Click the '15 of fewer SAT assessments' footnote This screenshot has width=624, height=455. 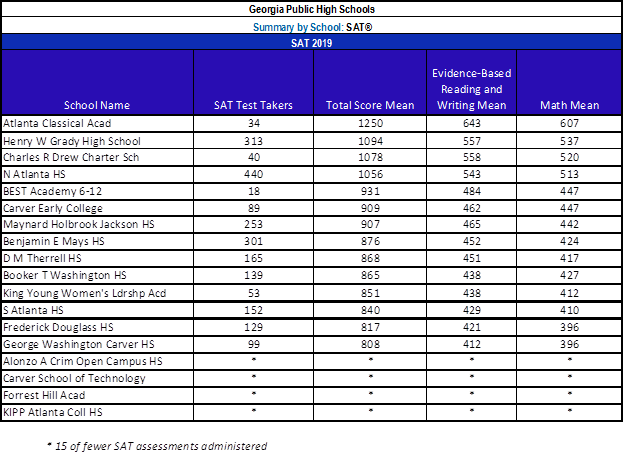tap(157, 446)
